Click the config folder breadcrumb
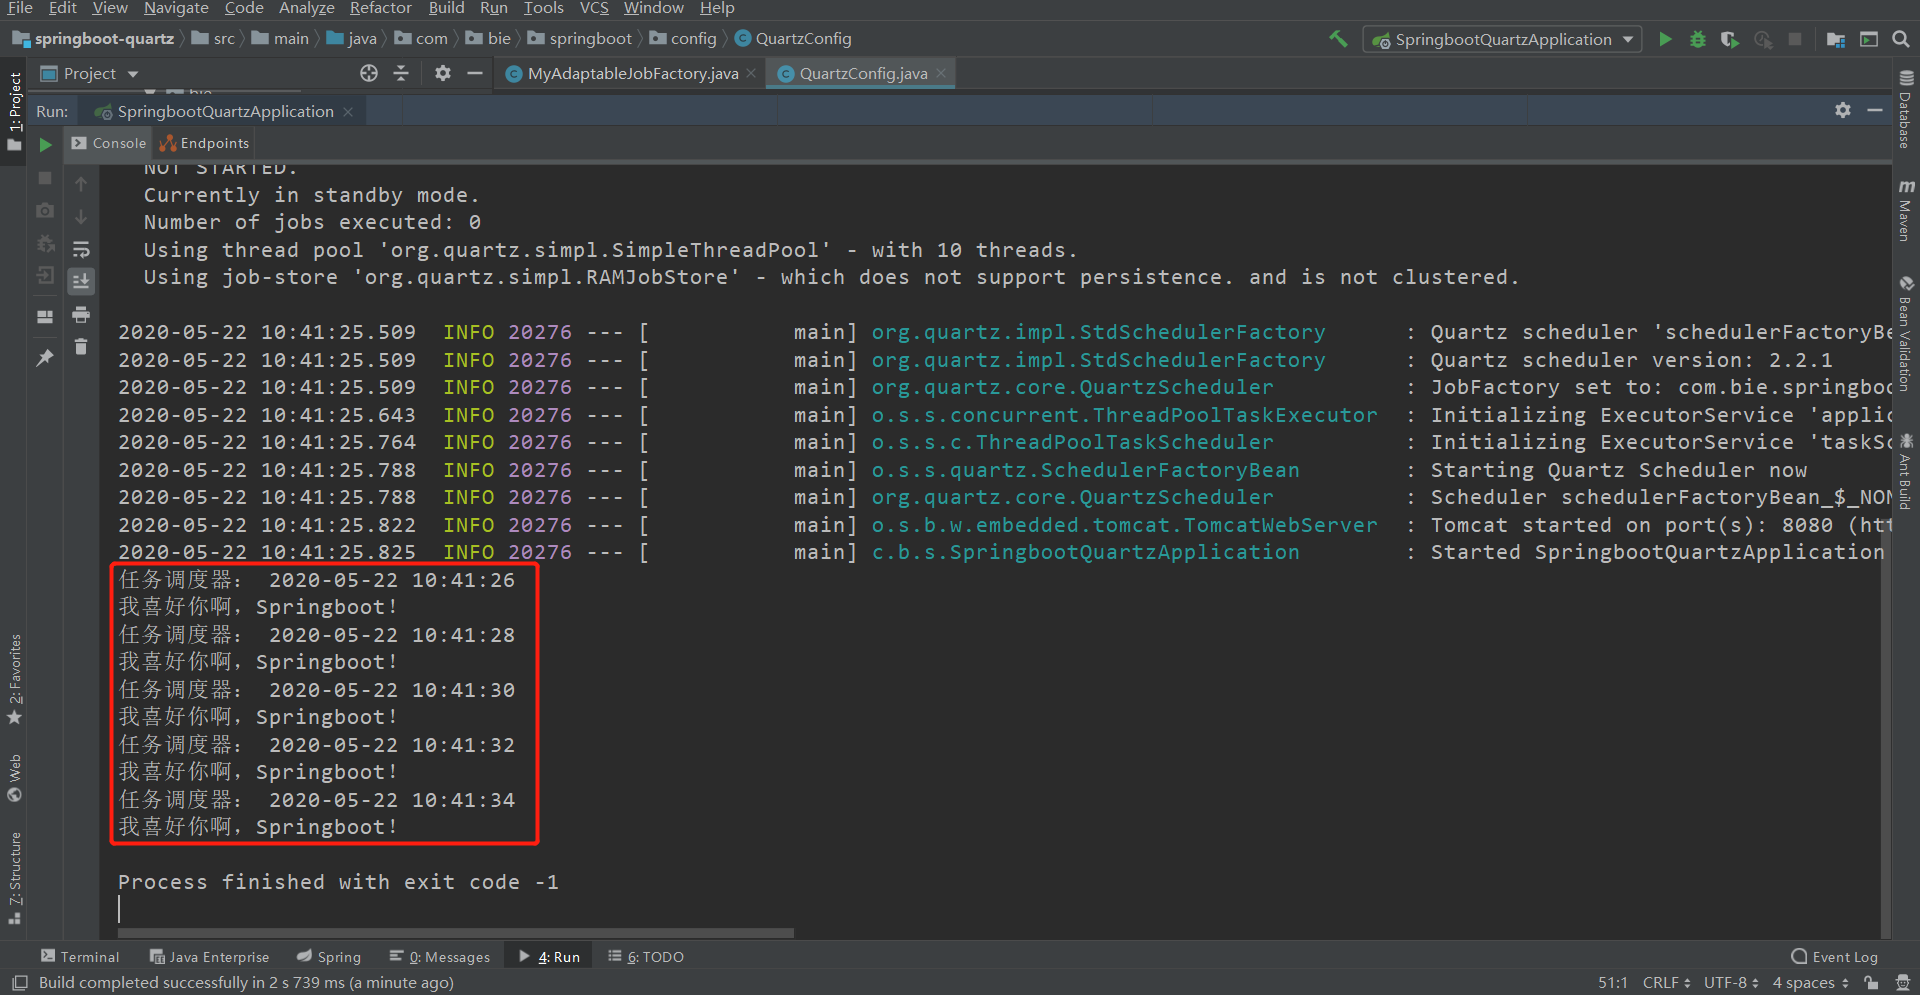Screen dimensions: 1920x995 (683, 39)
